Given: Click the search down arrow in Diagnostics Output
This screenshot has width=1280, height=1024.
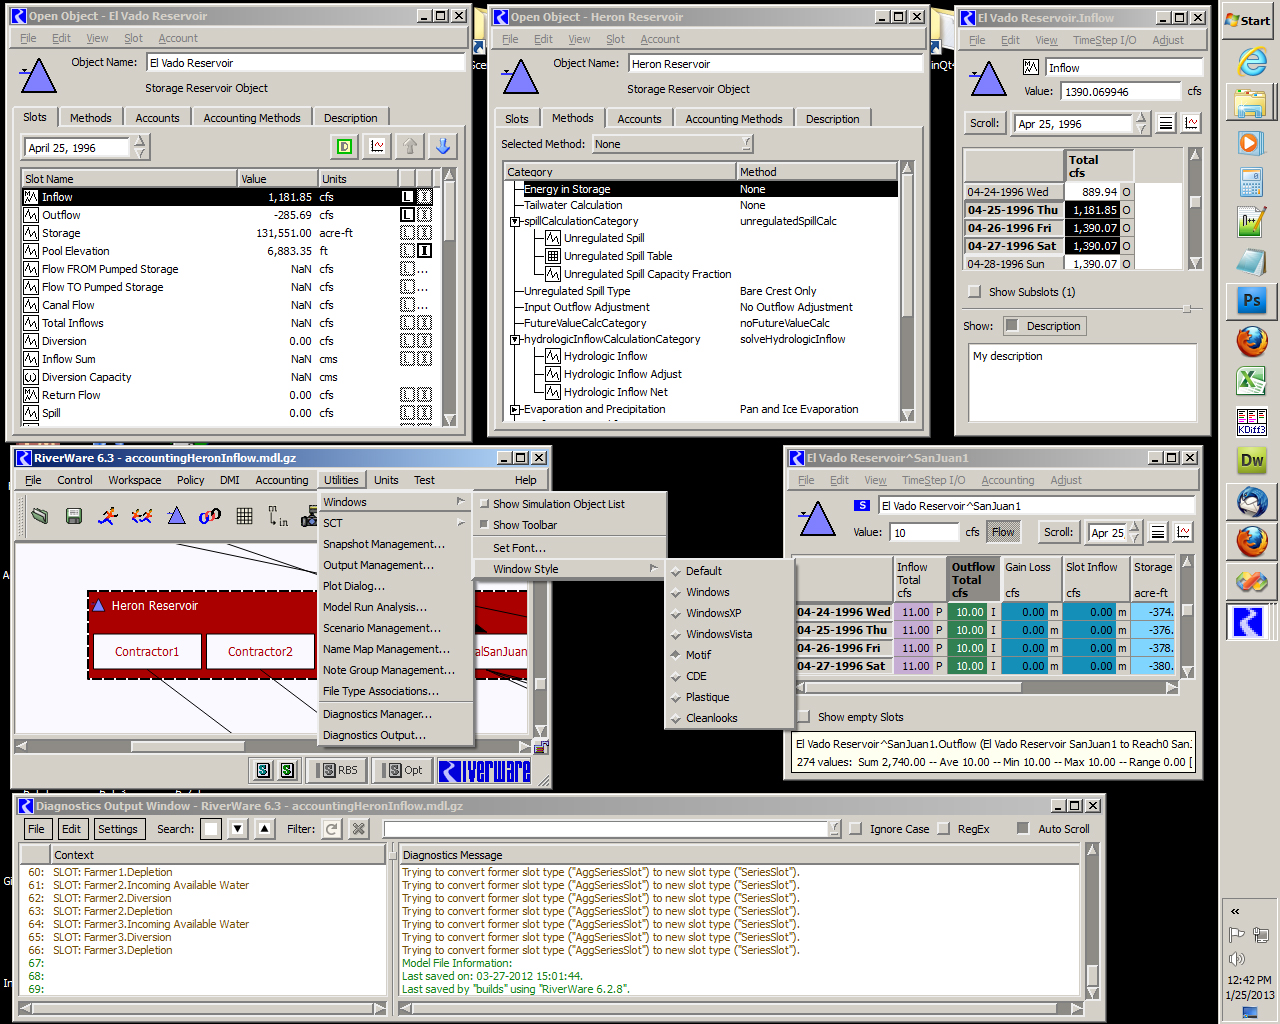Looking at the screenshot, I should [237, 828].
